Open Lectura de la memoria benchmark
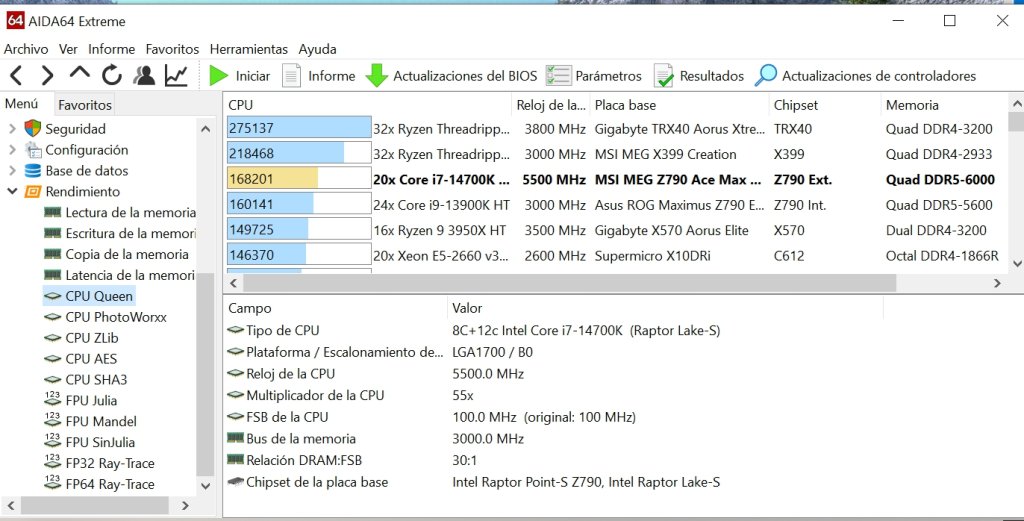Screen dimensions: 1024x521 [120, 212]
